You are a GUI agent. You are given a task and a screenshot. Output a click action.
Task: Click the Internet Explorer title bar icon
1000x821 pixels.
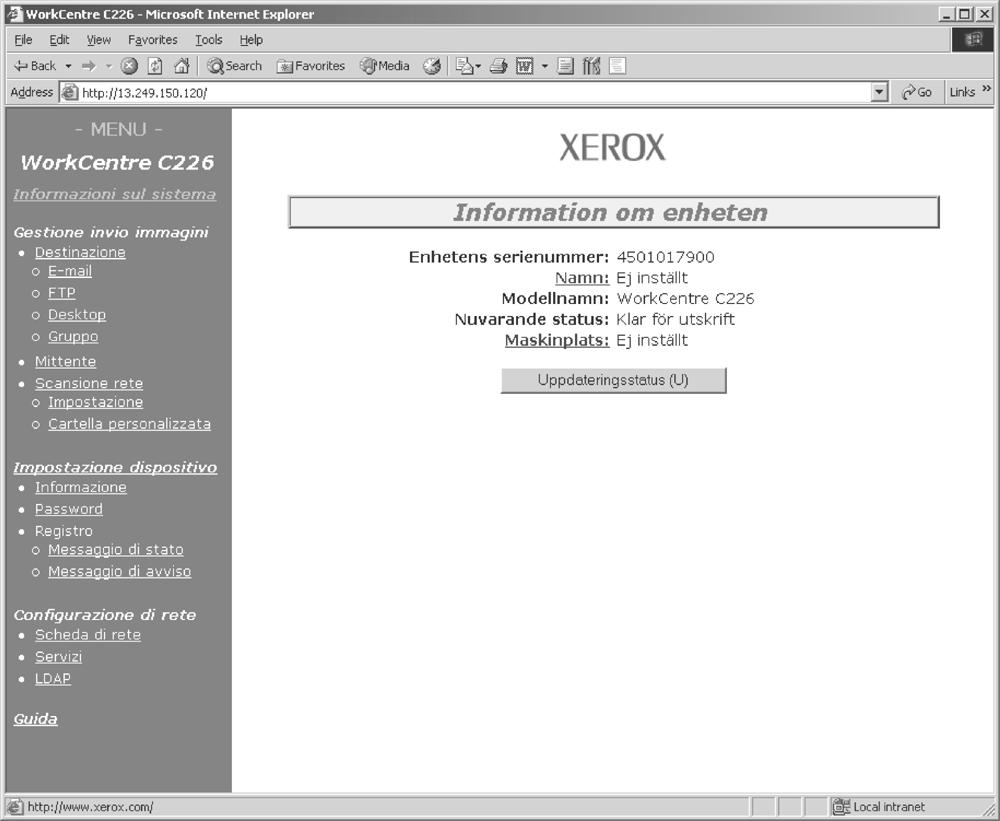(15, 14)
